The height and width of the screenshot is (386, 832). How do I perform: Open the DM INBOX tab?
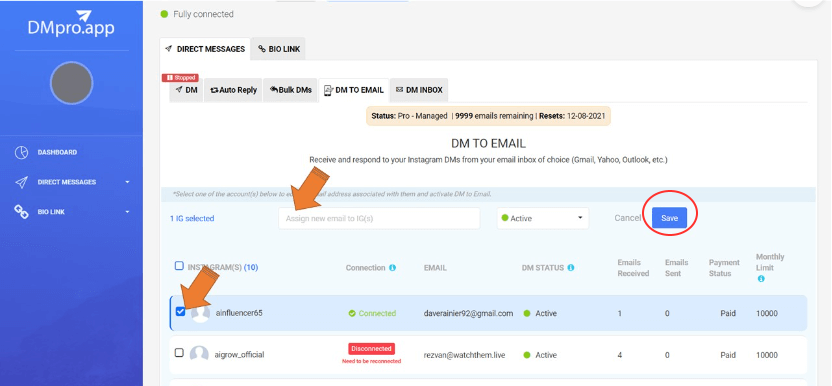(x=419, y=90)
